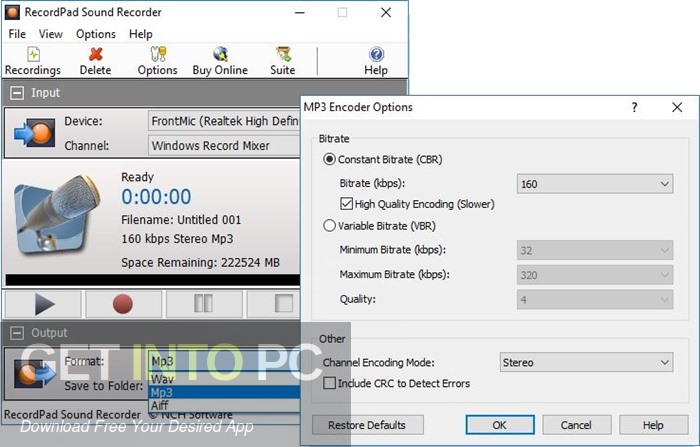The image size is (700, 447).
Task: Open the File menu
Action: (x=17, y=34)
